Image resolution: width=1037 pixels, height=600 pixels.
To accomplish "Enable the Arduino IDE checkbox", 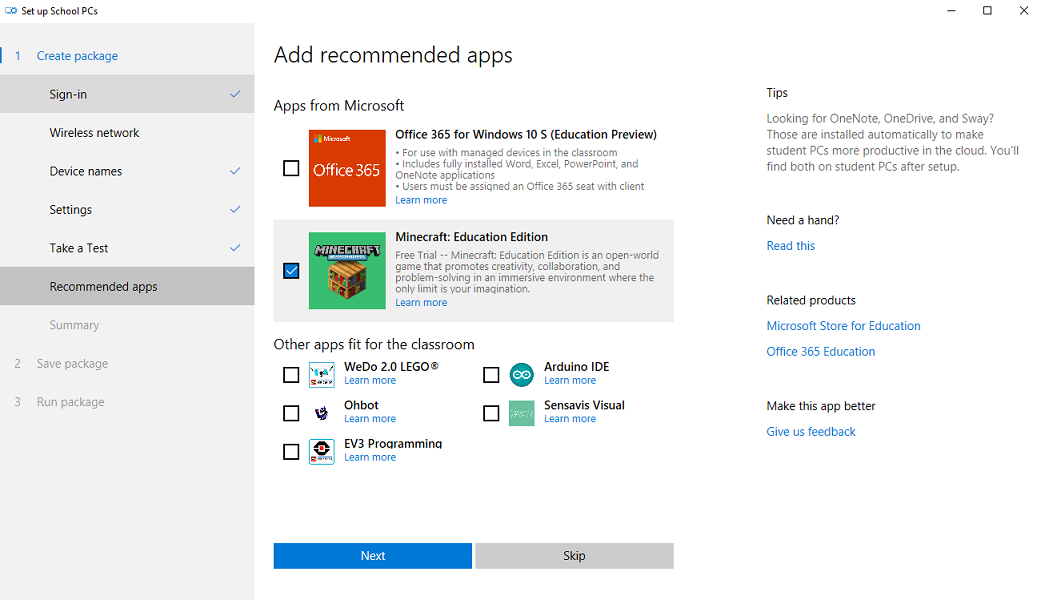I will [491, 375].
